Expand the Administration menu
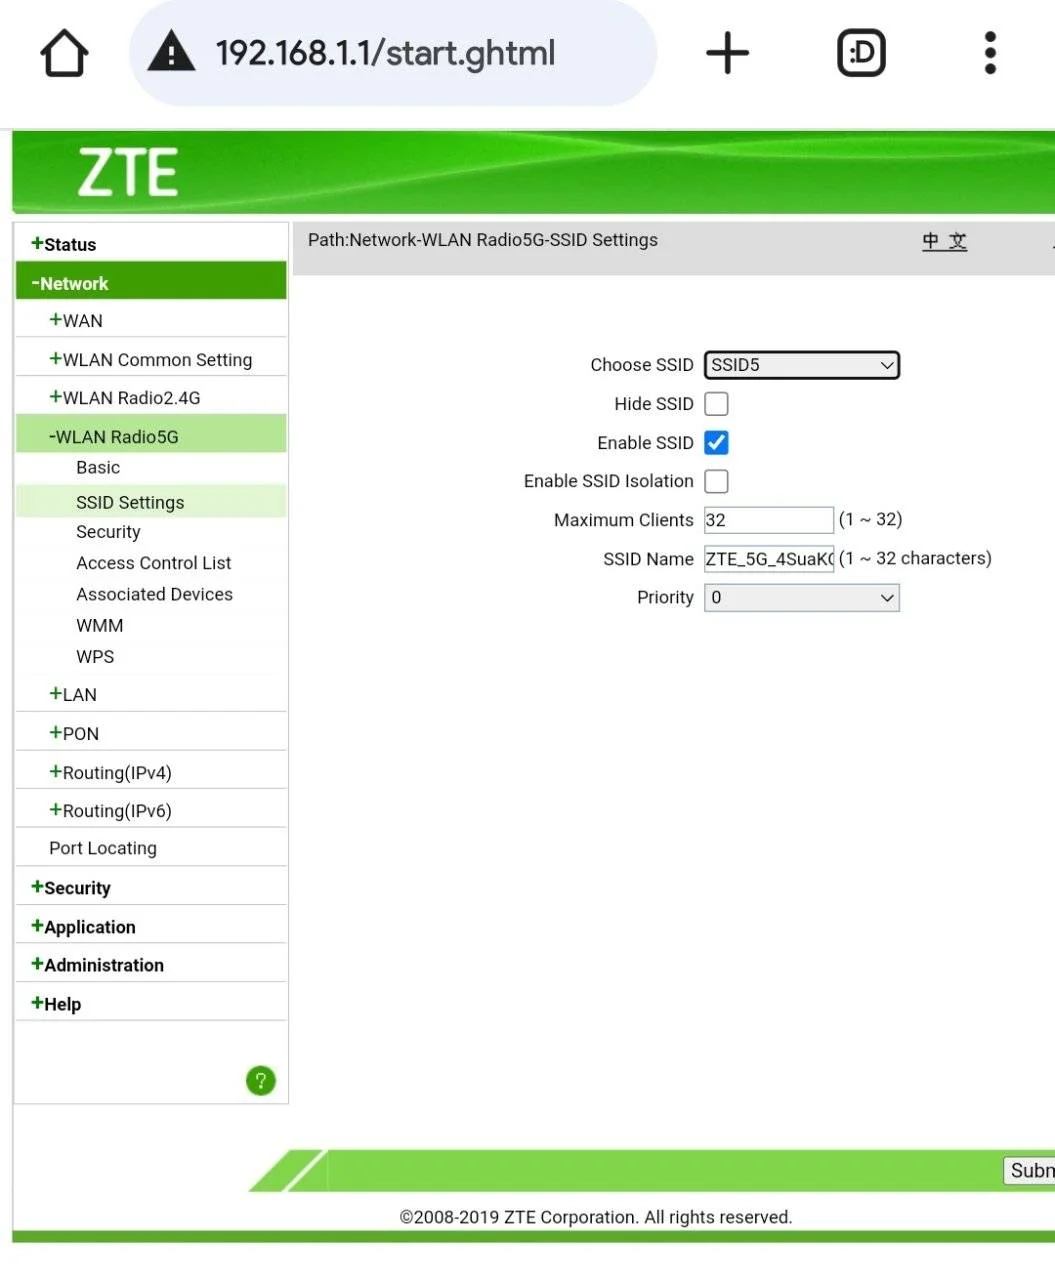The height and width of the screenshot is (1280, 1055). (97, 965)
